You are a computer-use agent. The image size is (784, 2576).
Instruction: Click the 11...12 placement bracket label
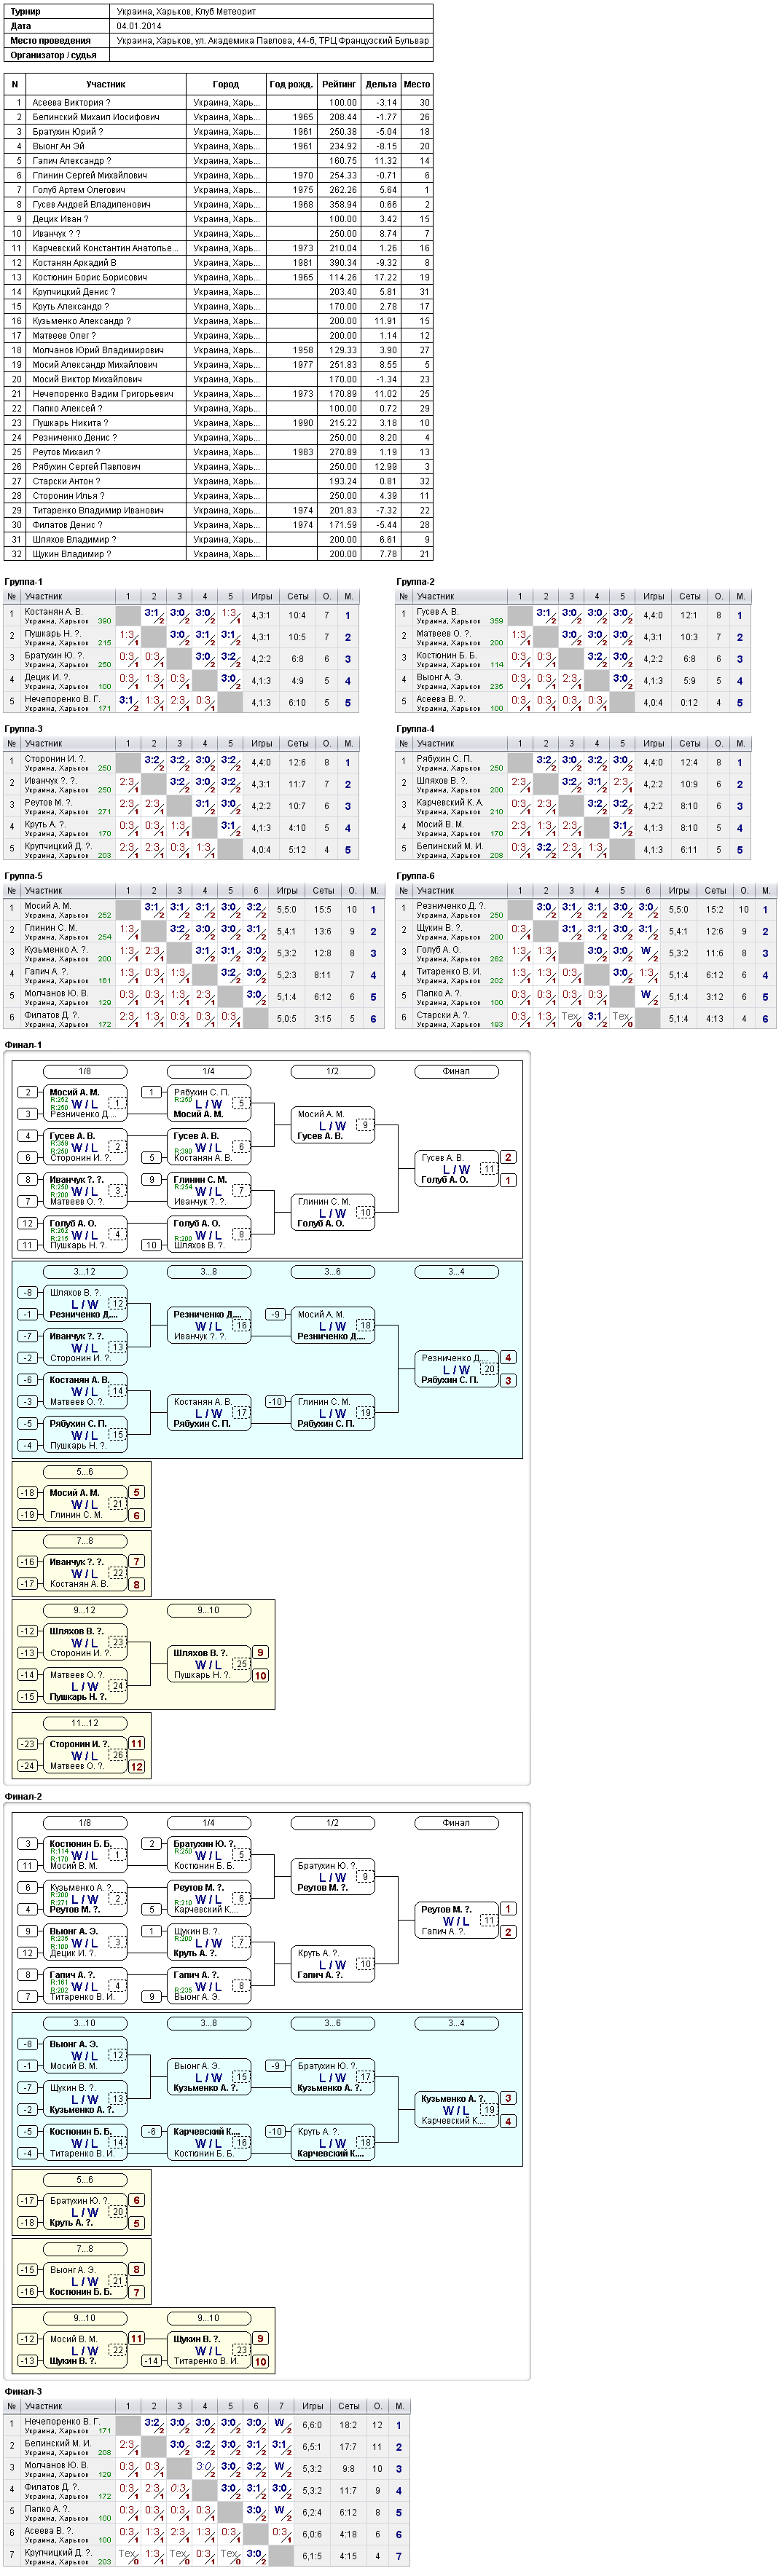[85, 1723]
